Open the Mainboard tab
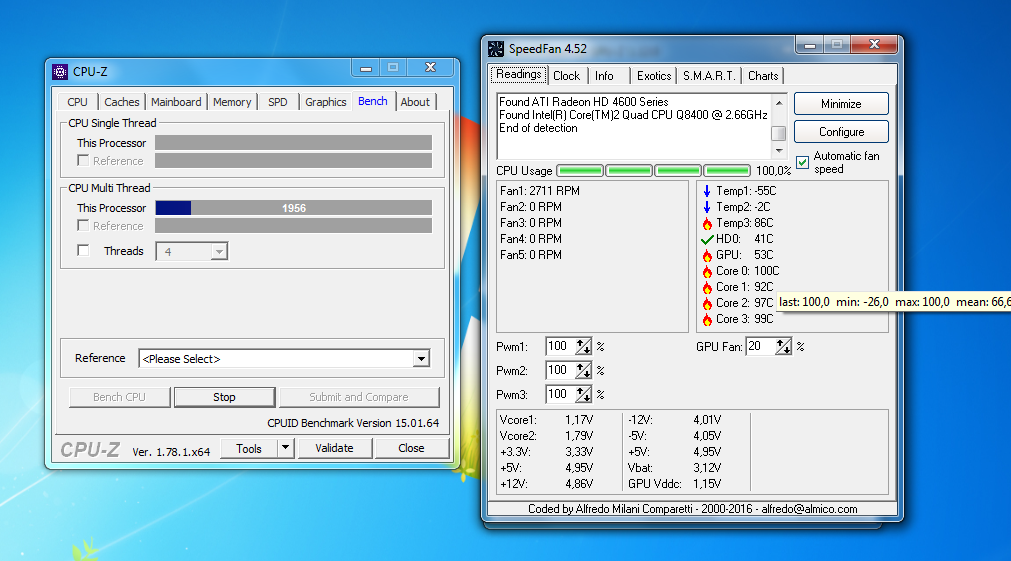This screenshot has width=1011, height=561. pos(176,102)
